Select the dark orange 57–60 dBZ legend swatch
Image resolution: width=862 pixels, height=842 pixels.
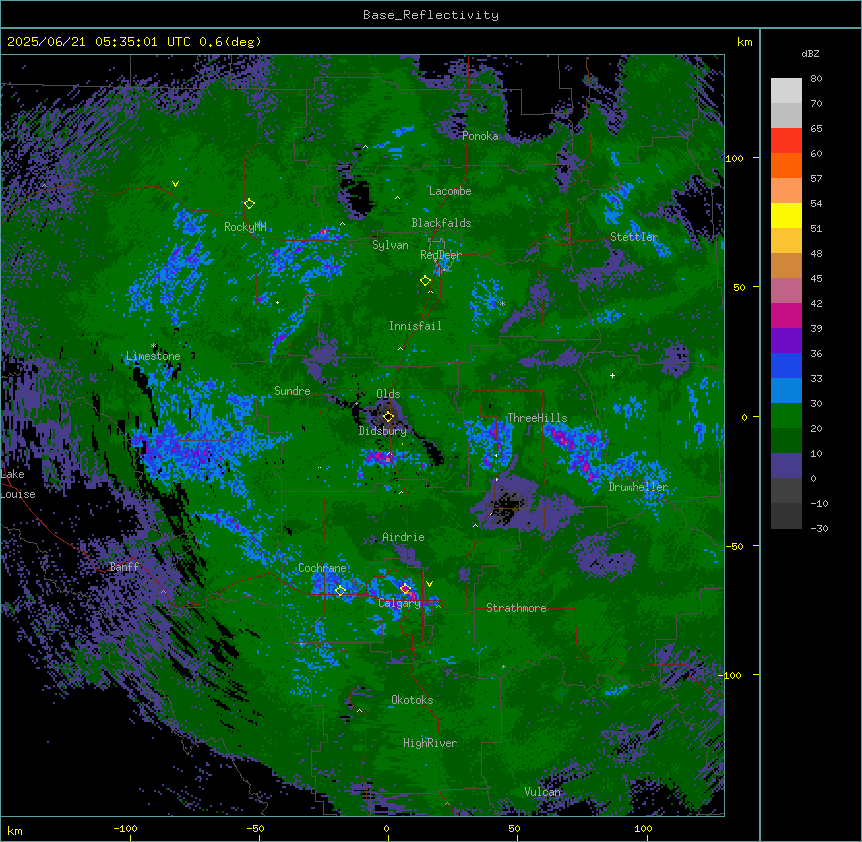(x=786, y=165)
